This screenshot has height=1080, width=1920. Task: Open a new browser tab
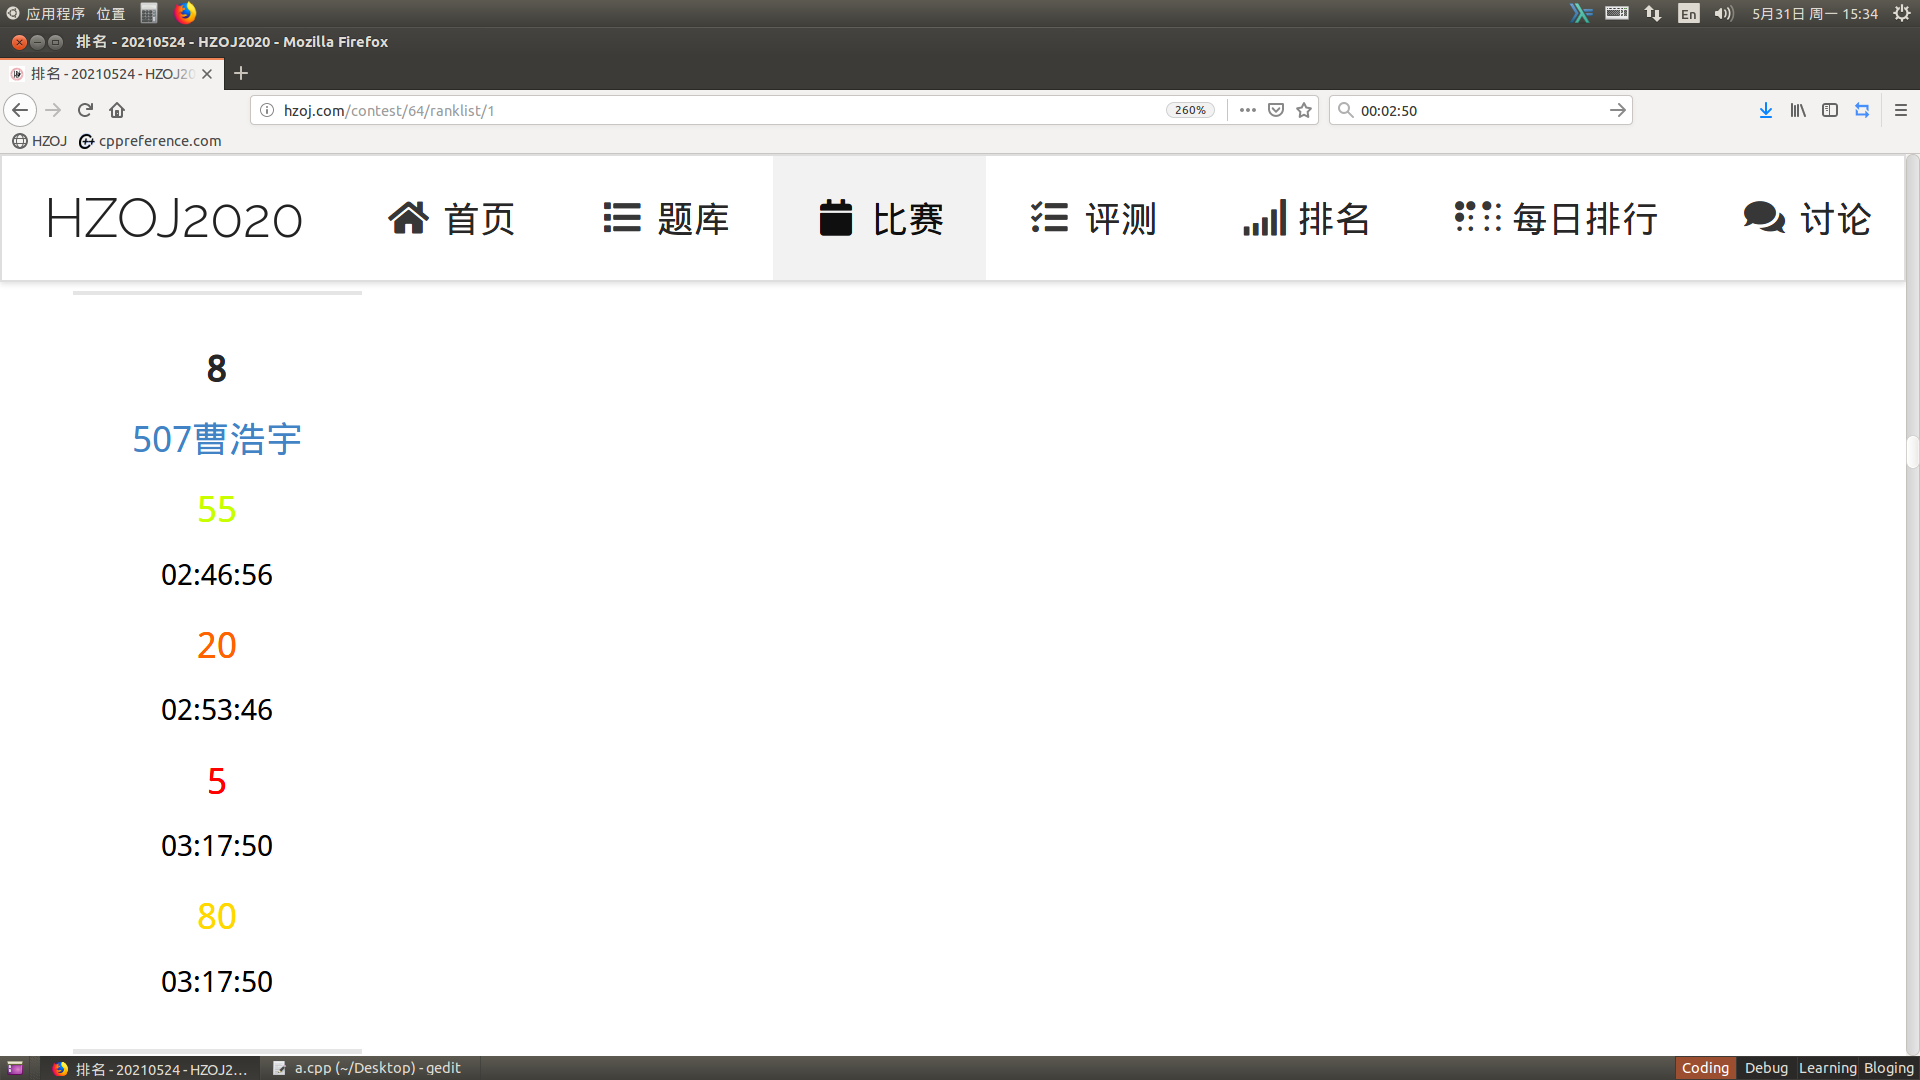tap(241, 73)
